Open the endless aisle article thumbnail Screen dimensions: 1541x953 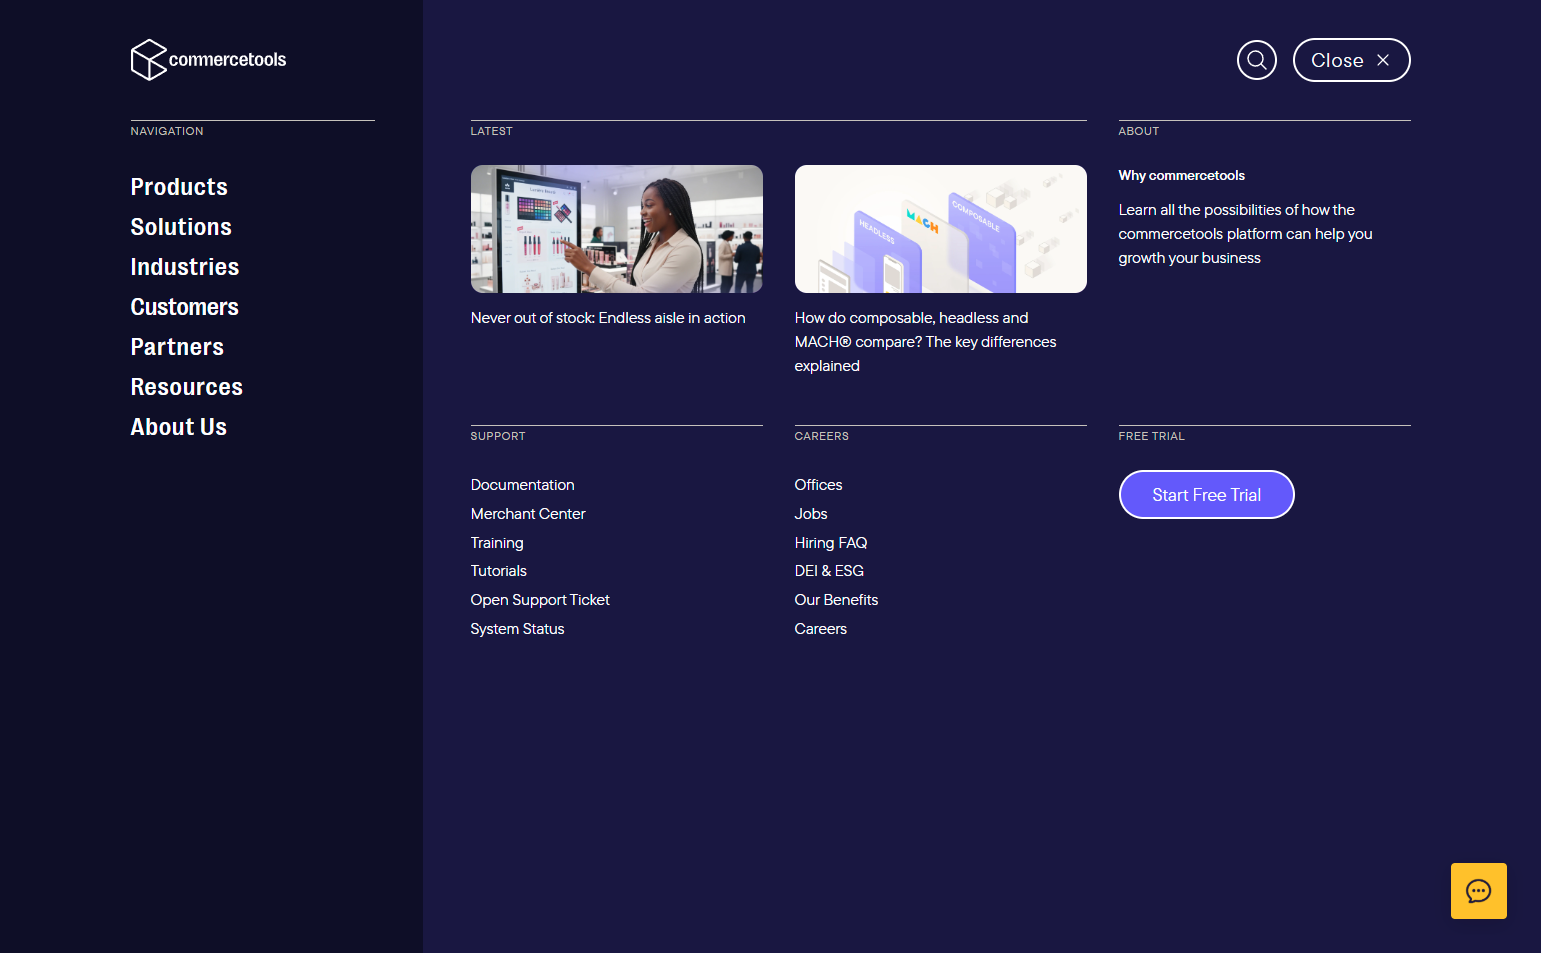coord(616,229)
